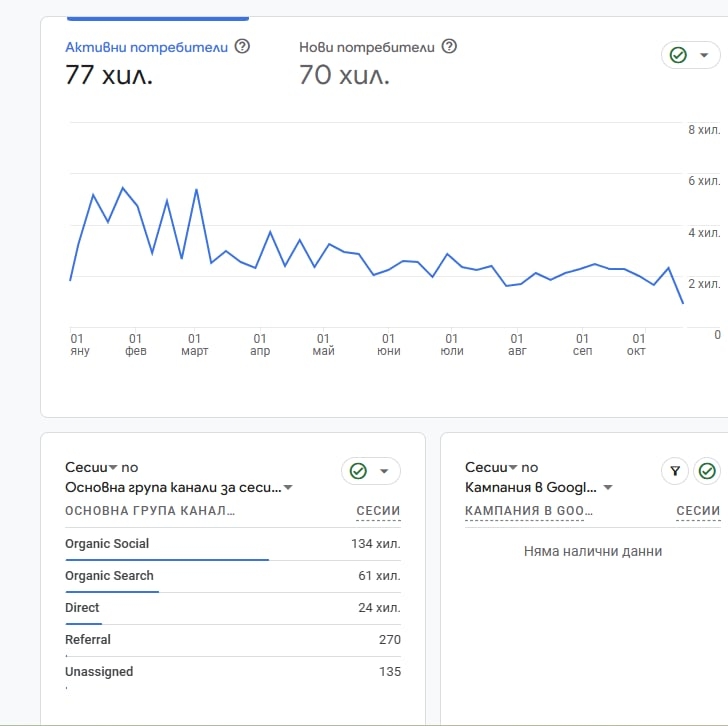Open the filter icon in the Google campaign card
The width and height of the screenshot is (728, 726).
[x=675, y=471]
